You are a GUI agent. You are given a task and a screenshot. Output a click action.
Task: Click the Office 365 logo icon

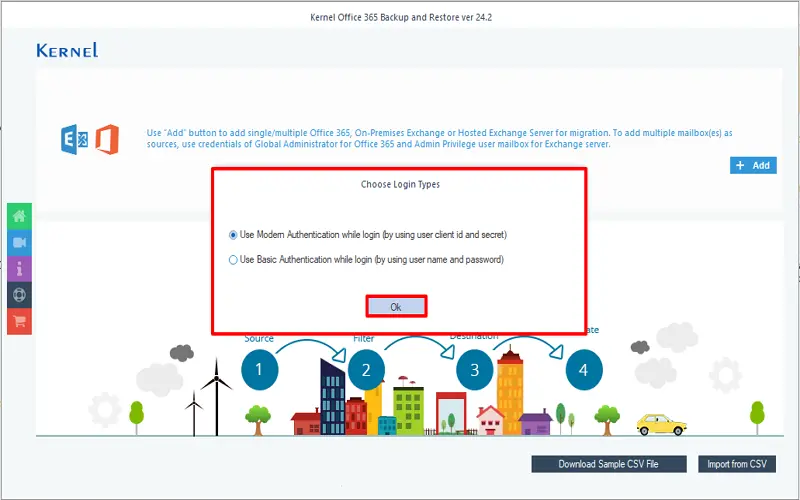[107, 139]
